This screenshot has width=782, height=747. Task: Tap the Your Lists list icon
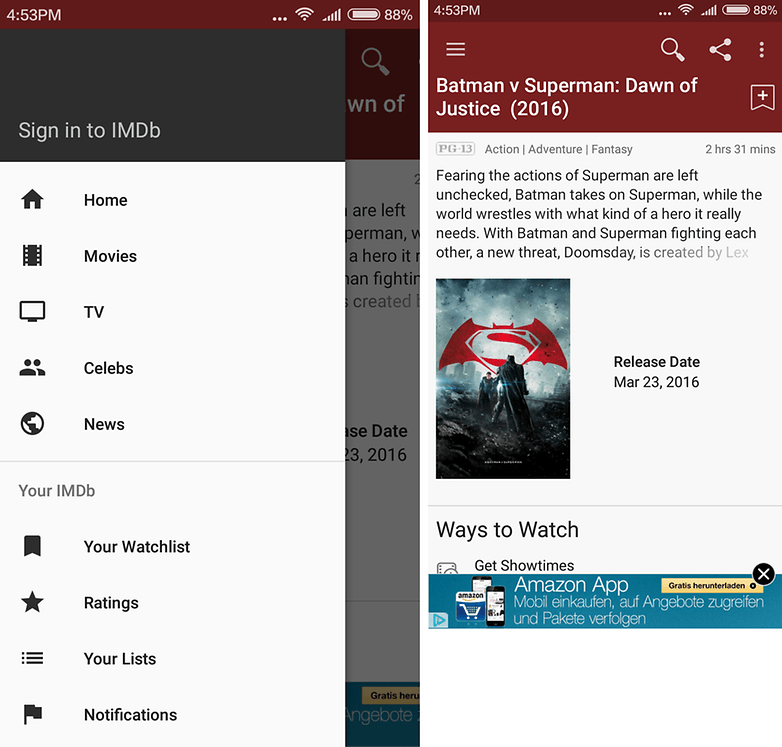[32, 658]
